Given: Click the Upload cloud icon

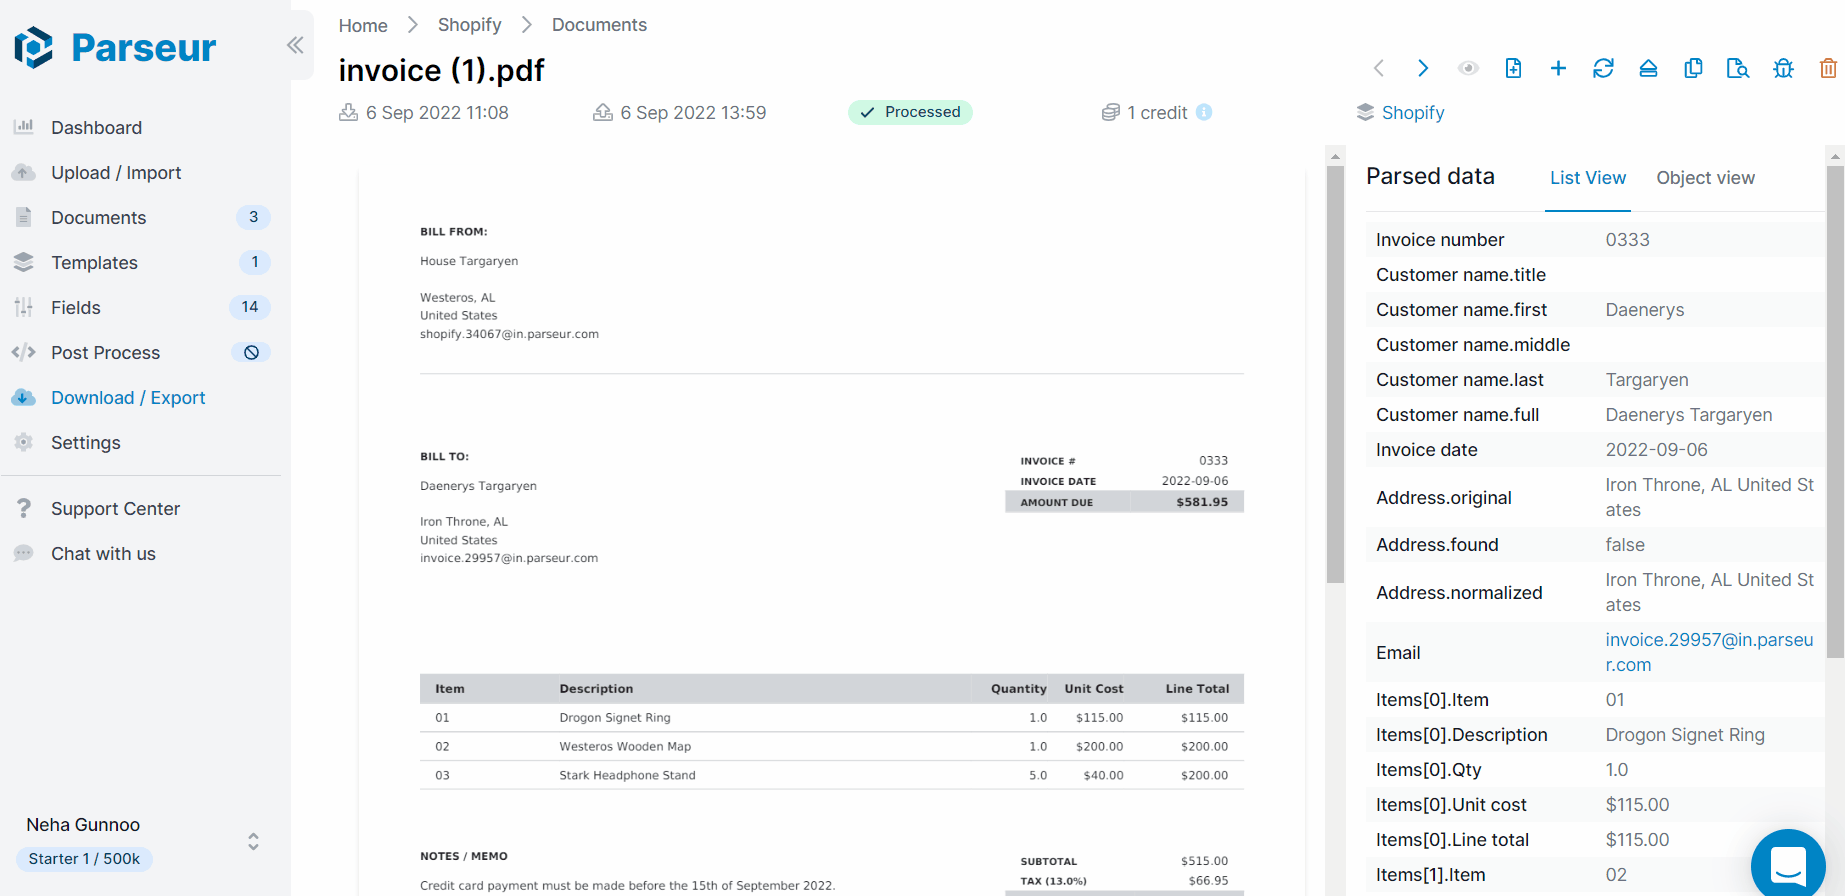Looking at the screenshot, I should (24, 172).
